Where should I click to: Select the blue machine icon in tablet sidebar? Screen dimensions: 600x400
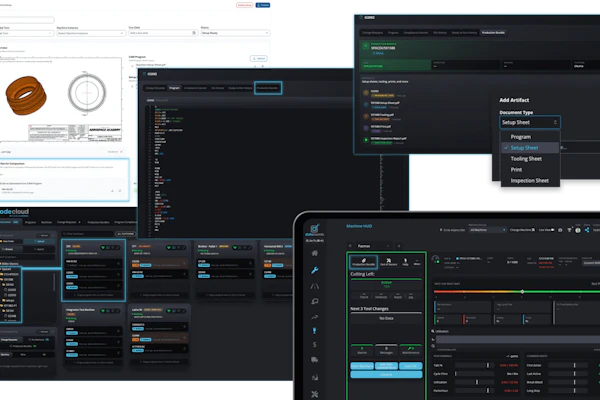coord(315,331)
